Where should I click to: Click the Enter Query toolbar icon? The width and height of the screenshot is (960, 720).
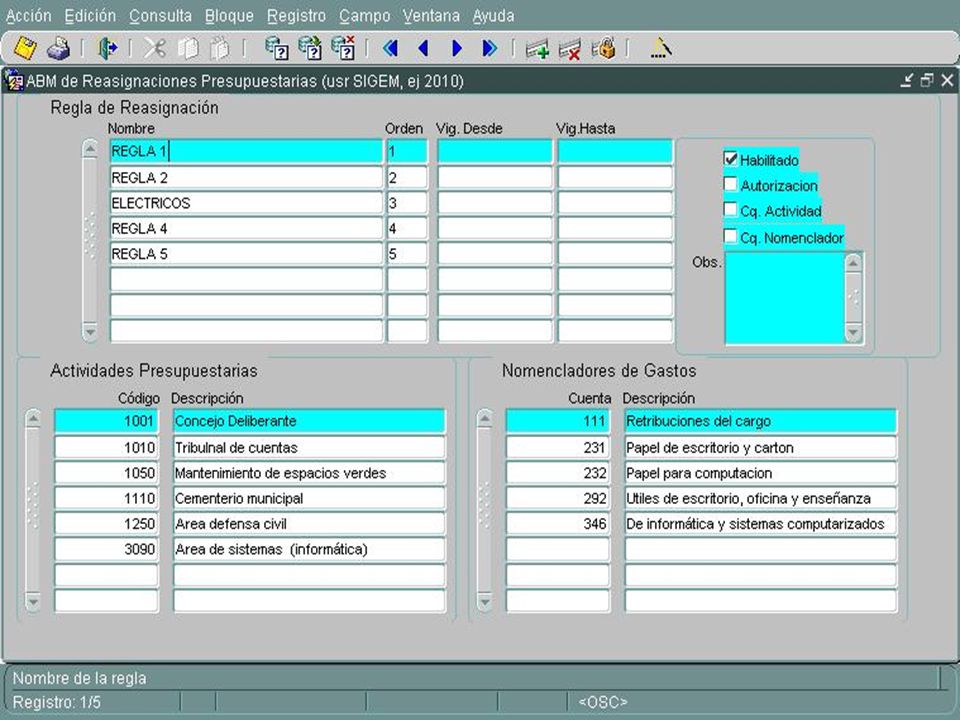pyautogui.click(x=276, y=48)
